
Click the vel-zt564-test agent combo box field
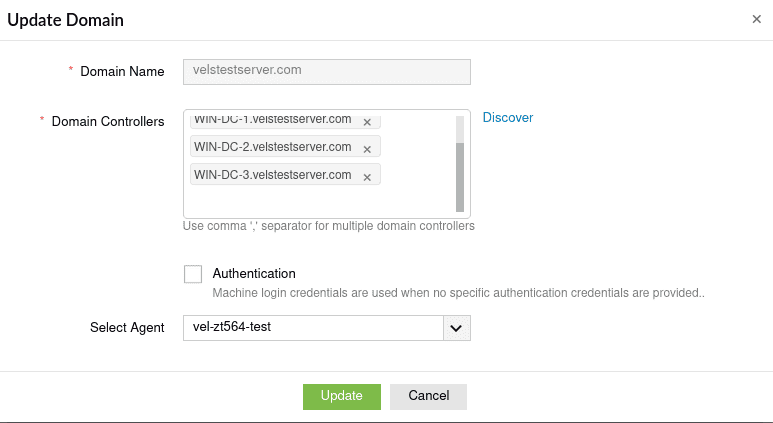[312, 328]
